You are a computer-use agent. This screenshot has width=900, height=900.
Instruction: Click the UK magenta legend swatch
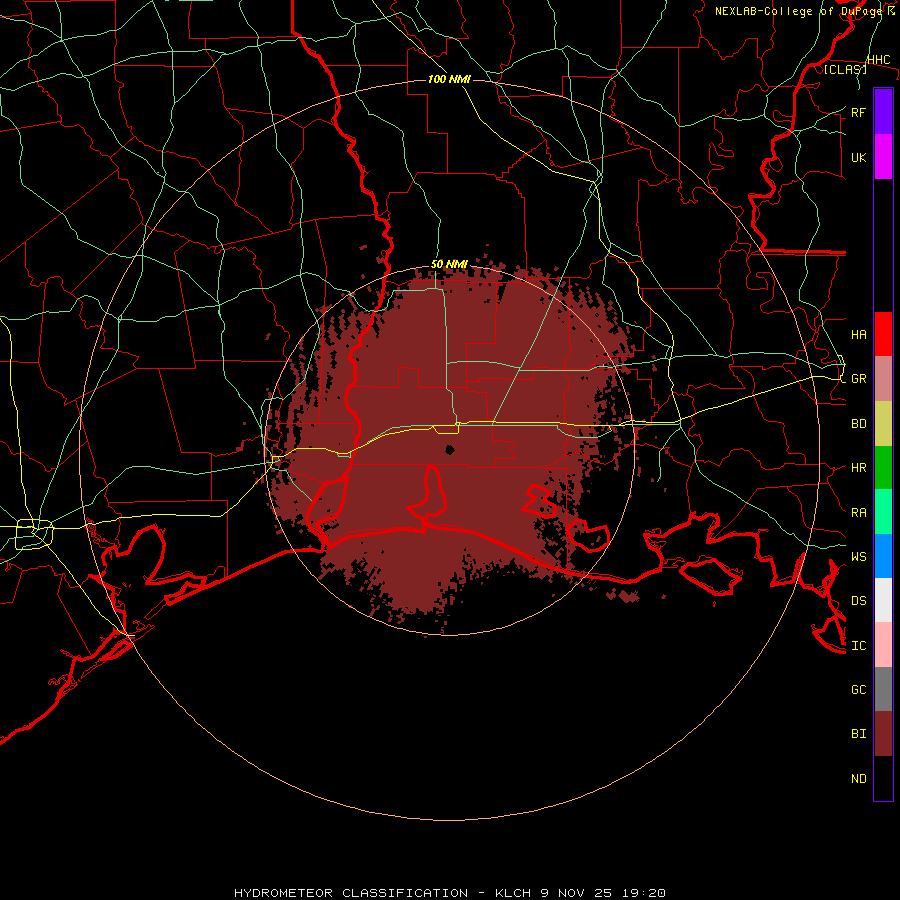click(883, 157)
